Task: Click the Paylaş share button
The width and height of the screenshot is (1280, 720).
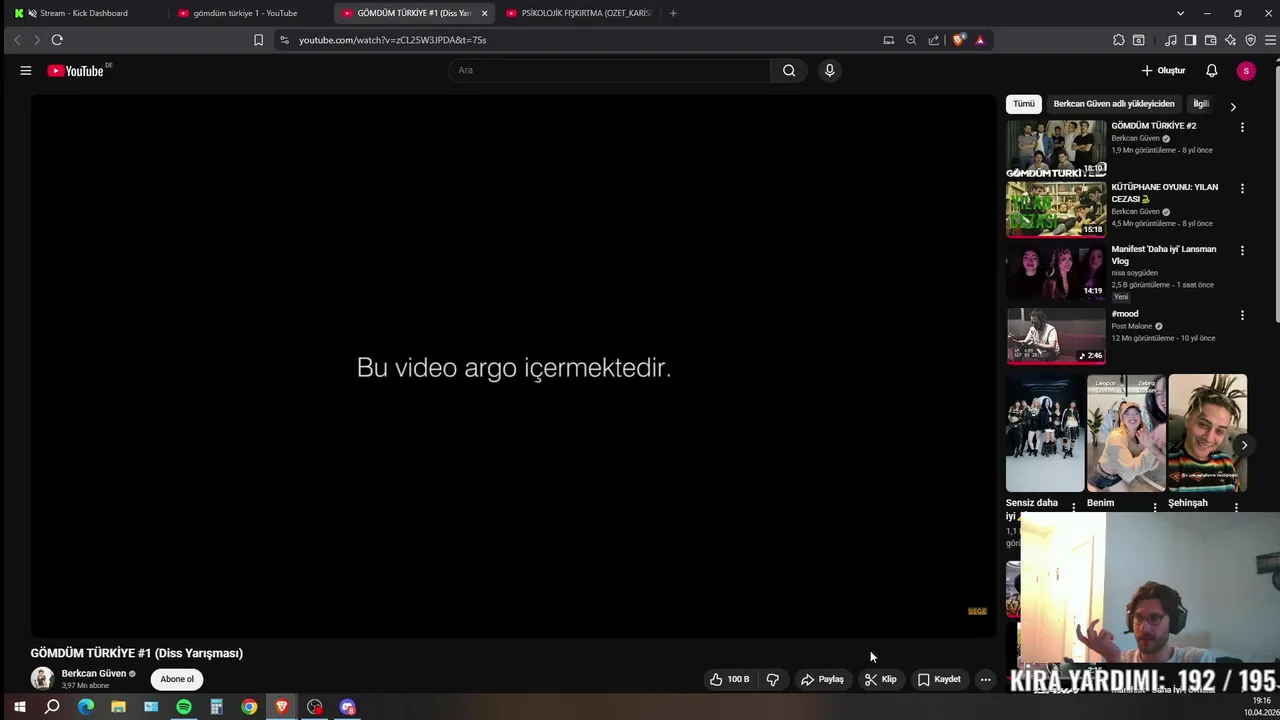Action: 822,679
